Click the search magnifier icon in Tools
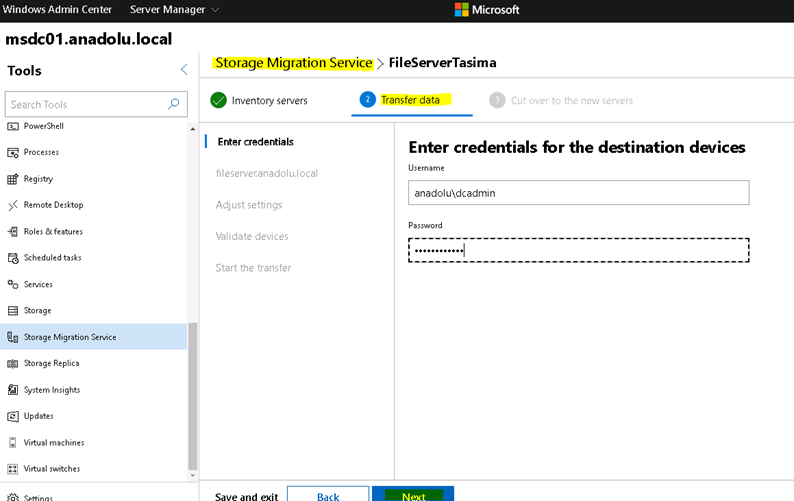This screenshot has width=794, height=501. tap(173, 104)
